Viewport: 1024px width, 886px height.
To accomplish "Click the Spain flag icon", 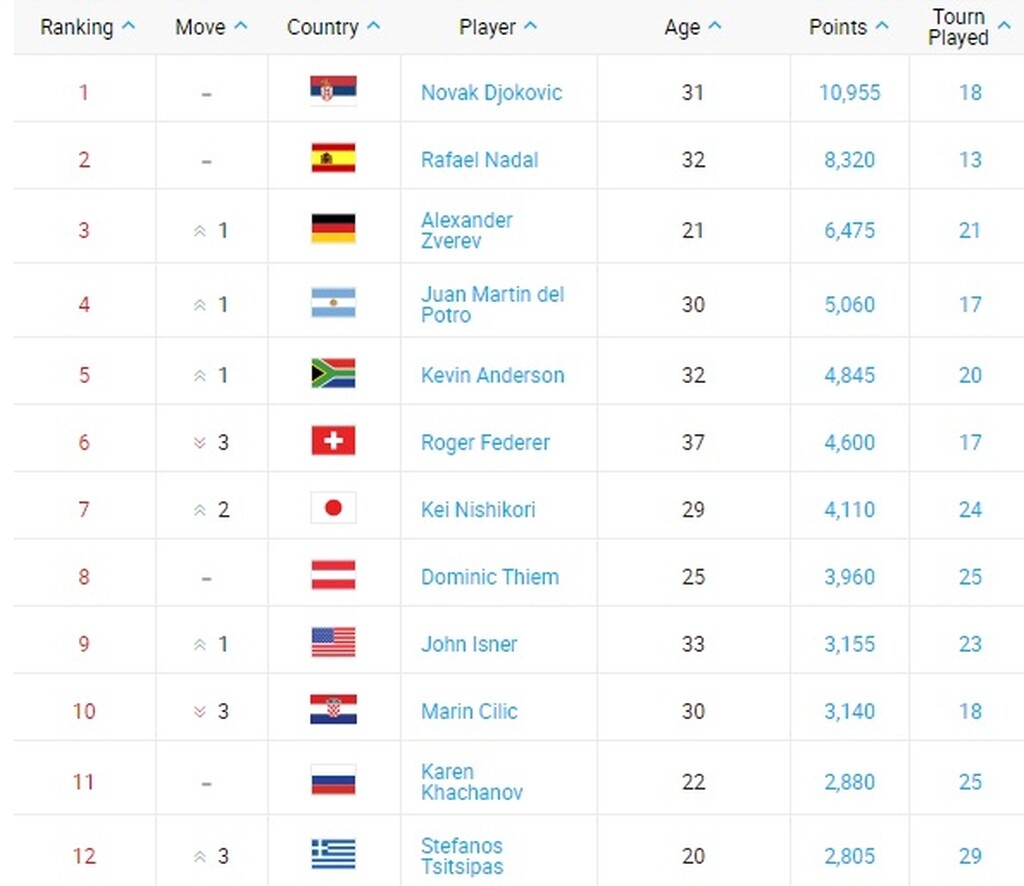I will 333,159.
